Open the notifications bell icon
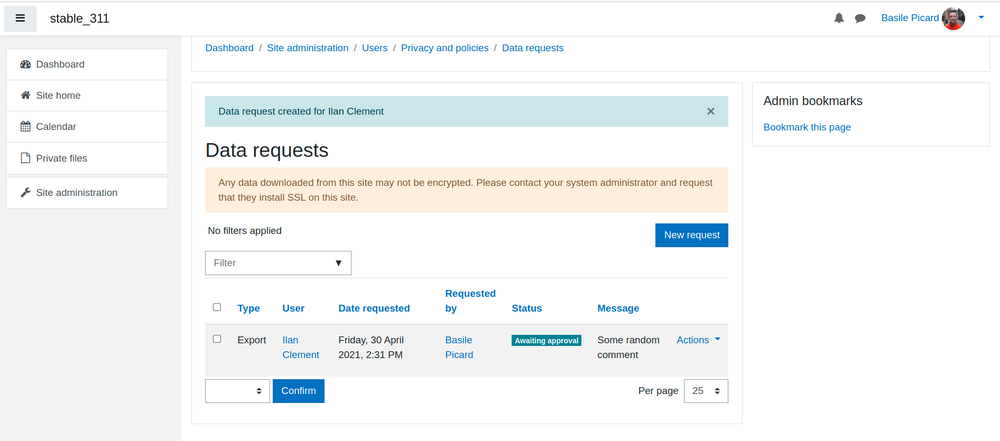 (839, 19)
